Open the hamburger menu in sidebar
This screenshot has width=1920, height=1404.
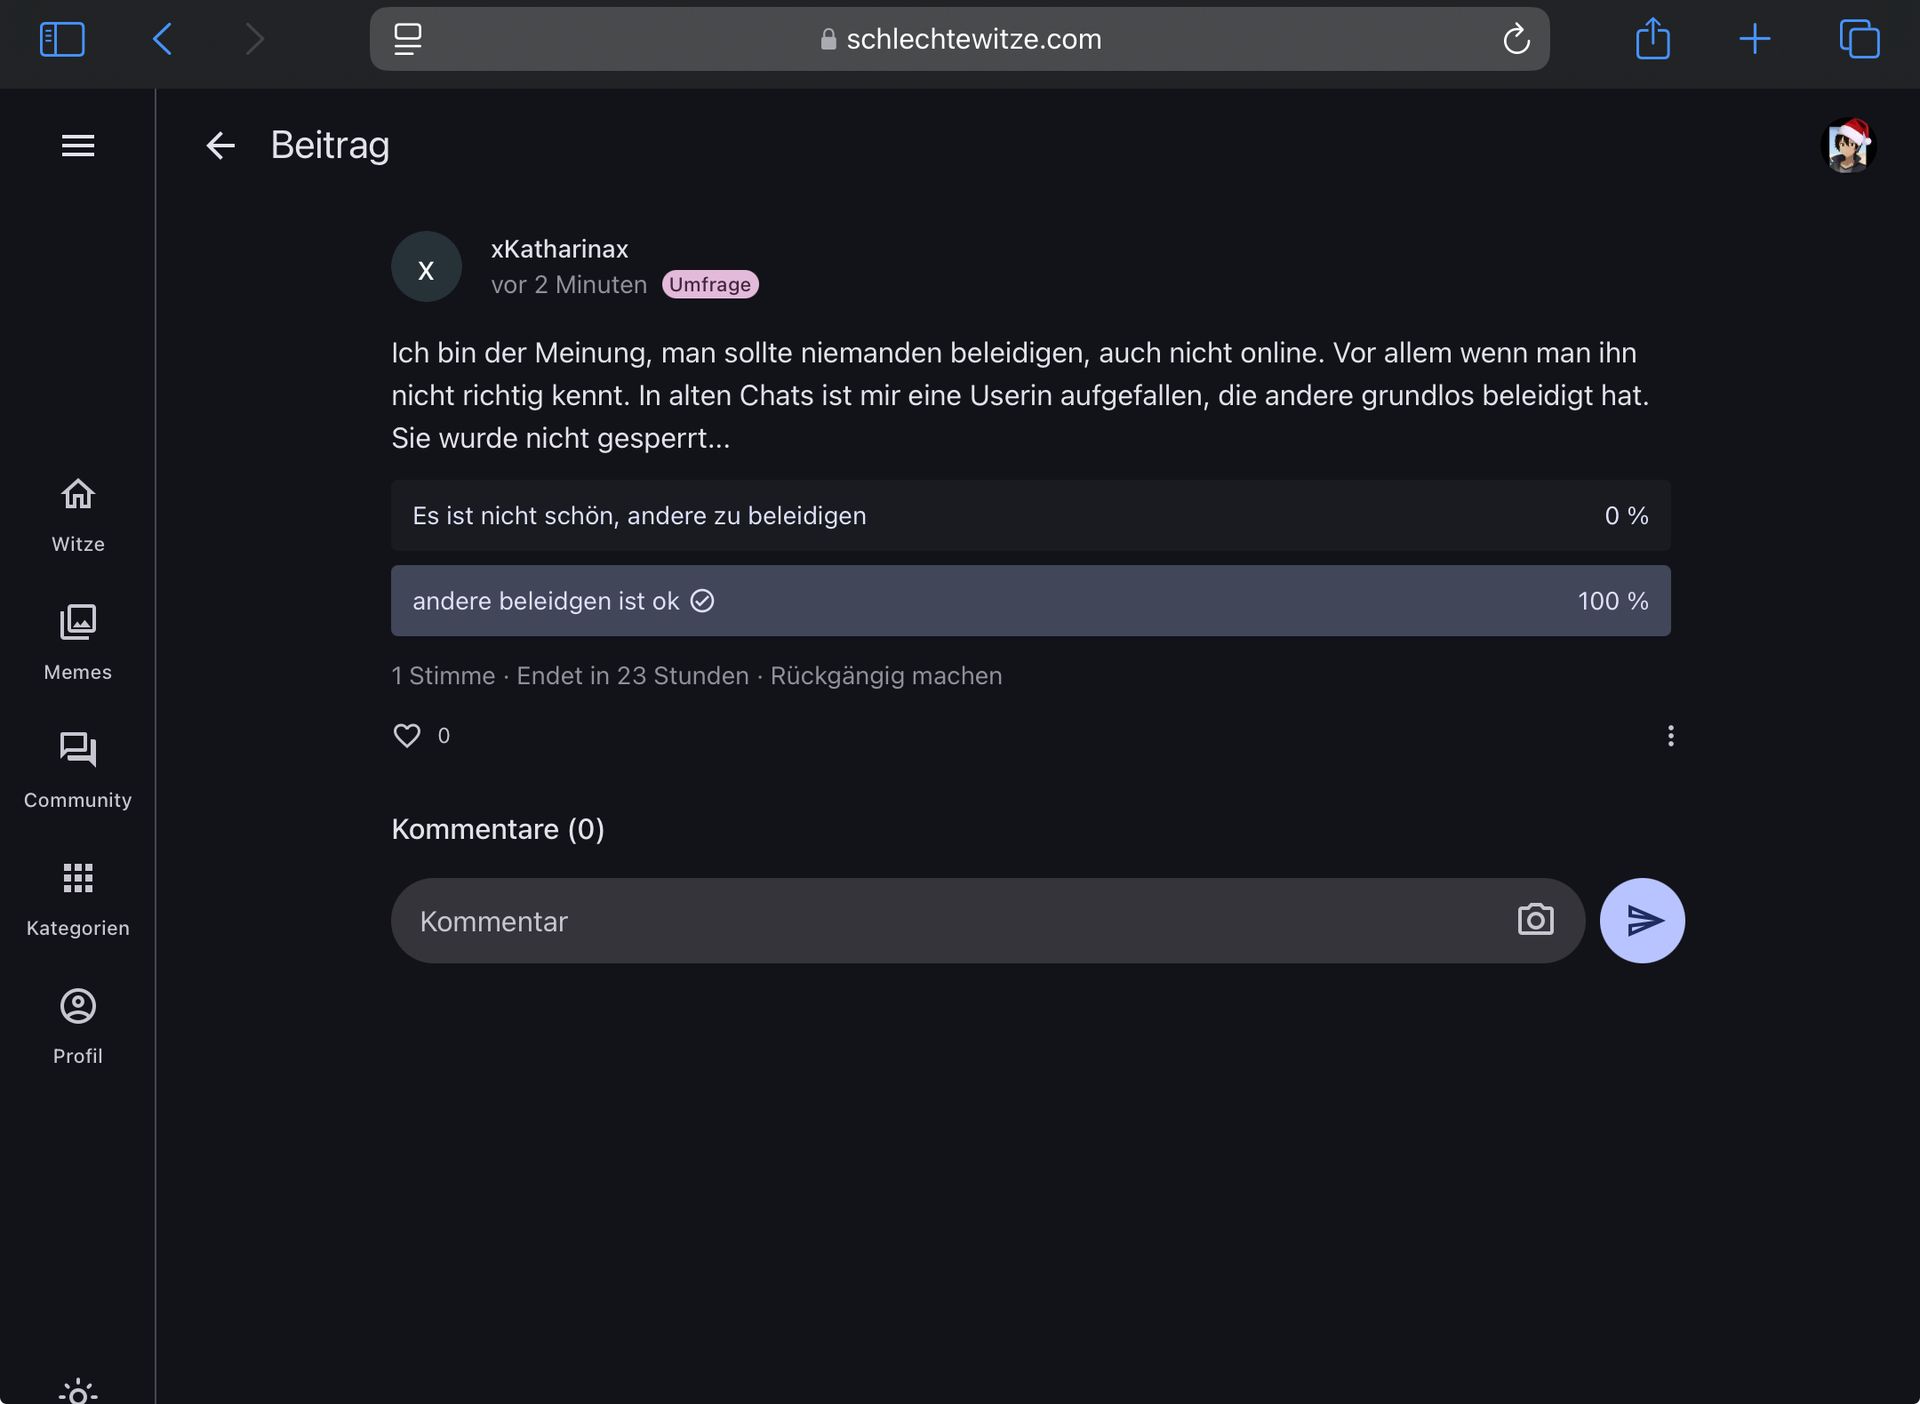tap(78, 146)
